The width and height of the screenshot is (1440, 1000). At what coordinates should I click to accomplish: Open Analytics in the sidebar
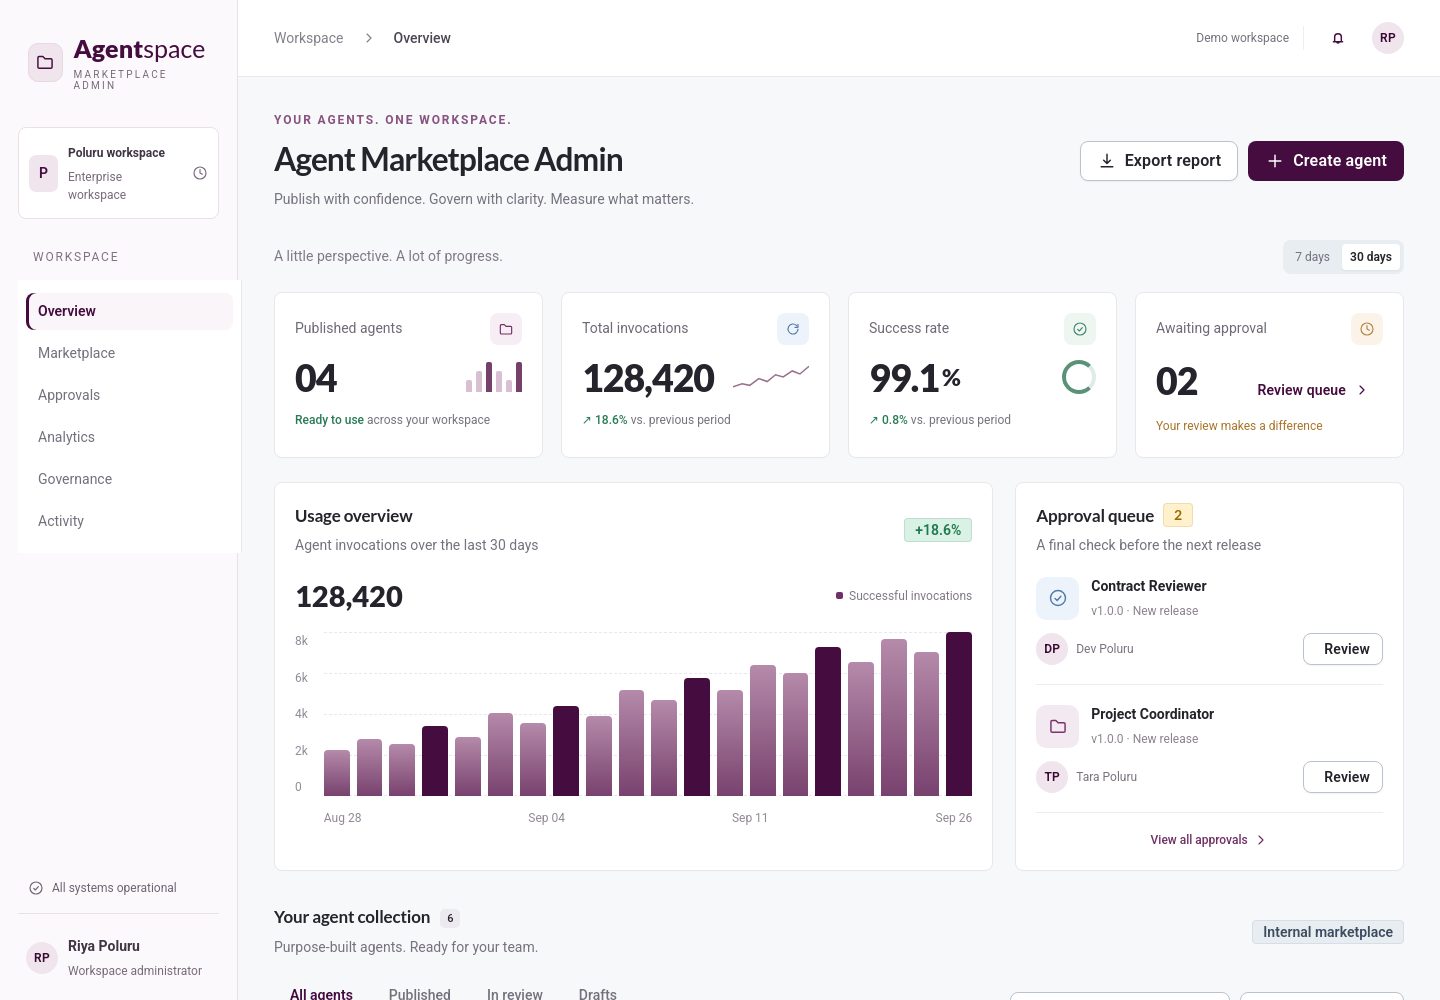pos(129,437)
